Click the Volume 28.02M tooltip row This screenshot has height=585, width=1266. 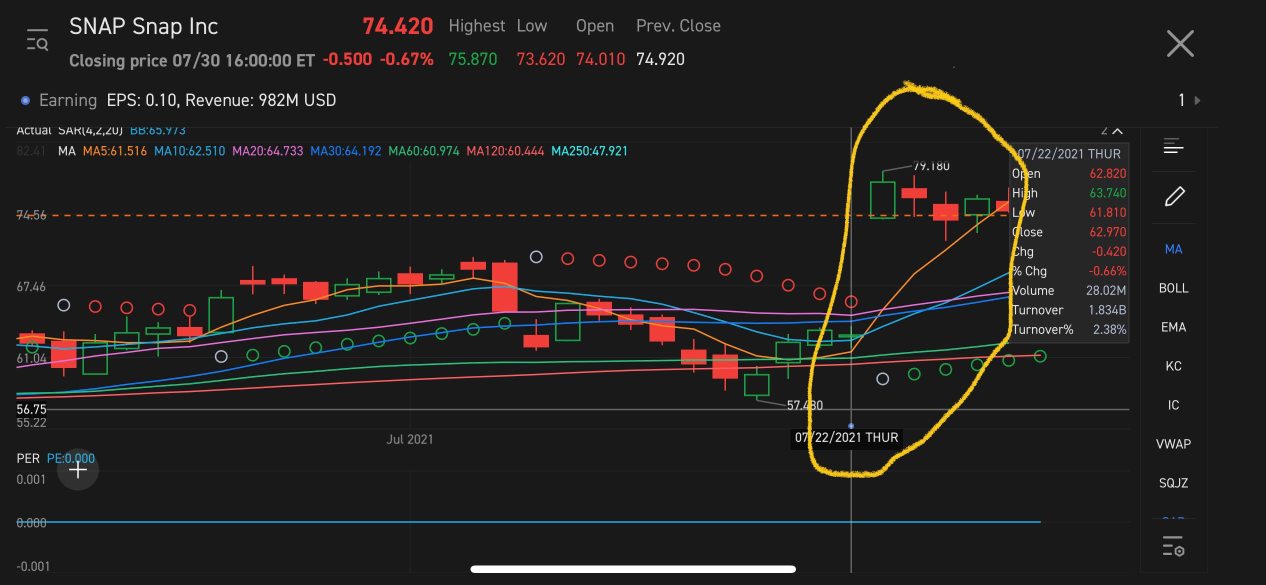[x=1069, y=290]
